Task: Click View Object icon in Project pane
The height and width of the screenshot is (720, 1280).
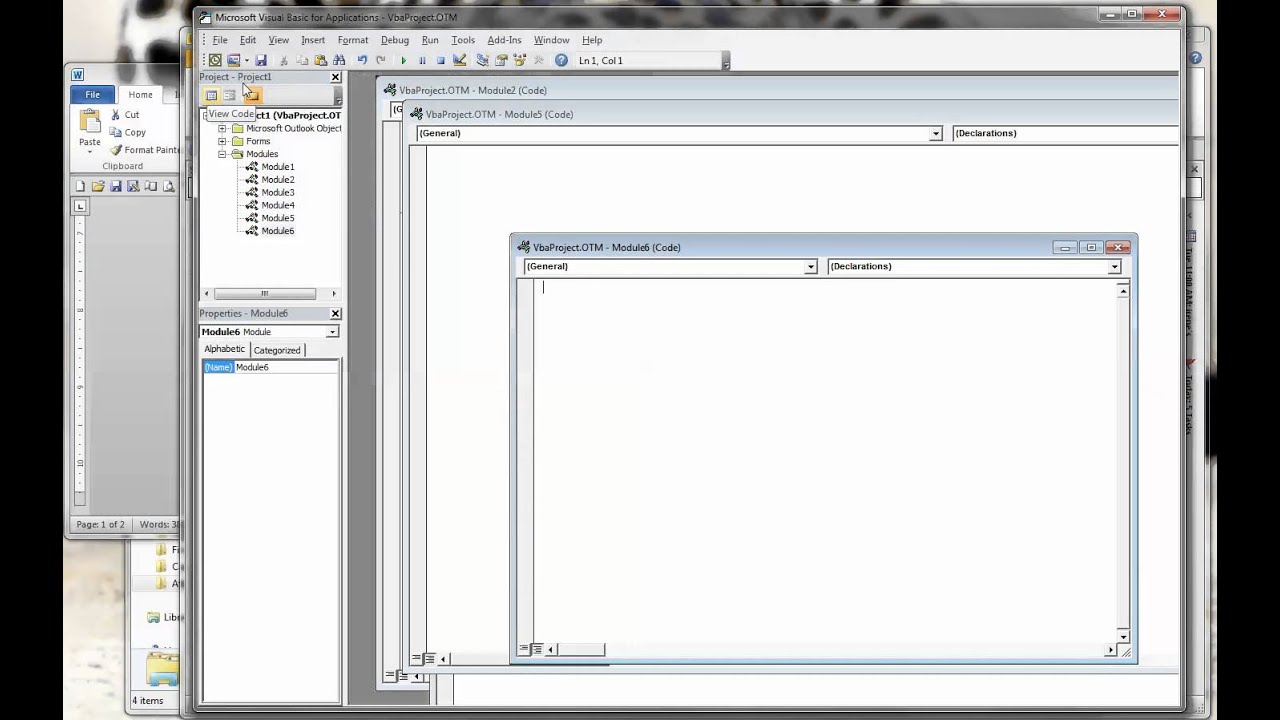Action: tap(230, 95)
